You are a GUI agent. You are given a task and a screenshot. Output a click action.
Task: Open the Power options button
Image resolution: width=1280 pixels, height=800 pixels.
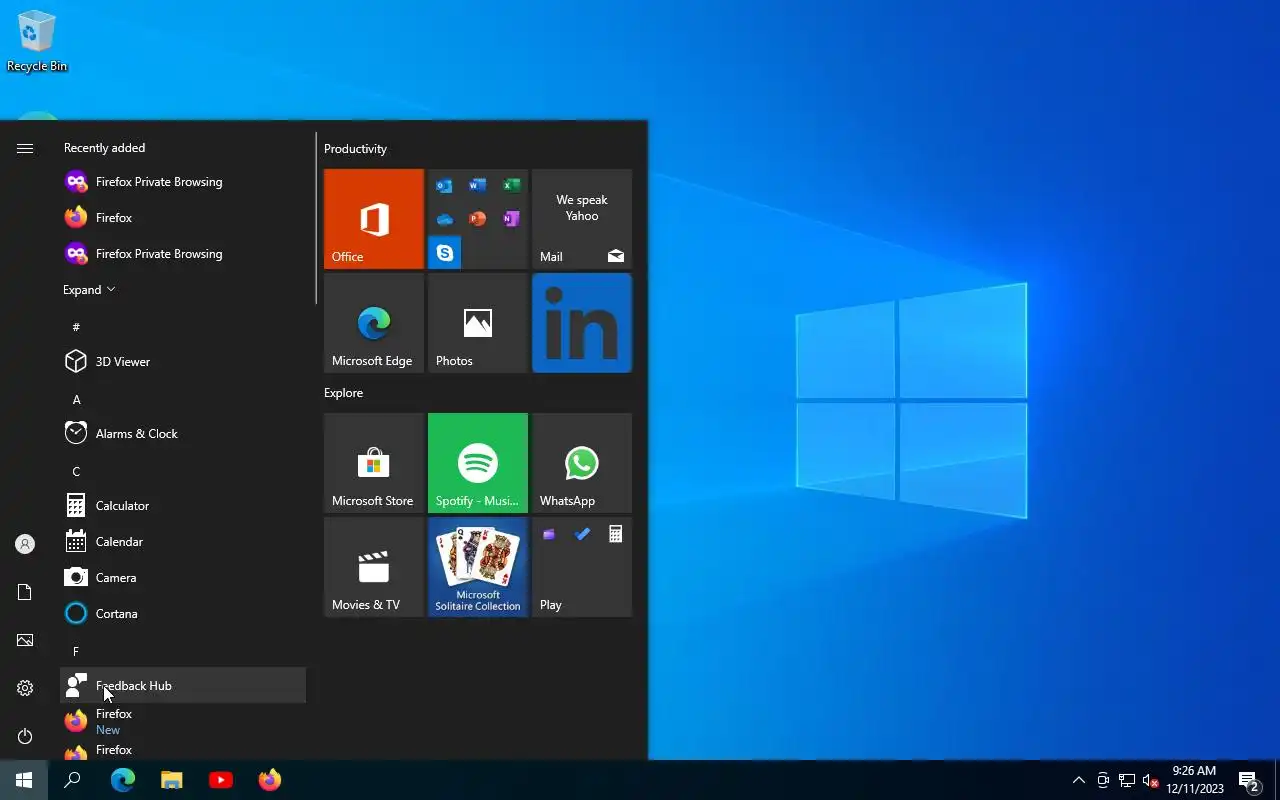click(x=25, y=736)
